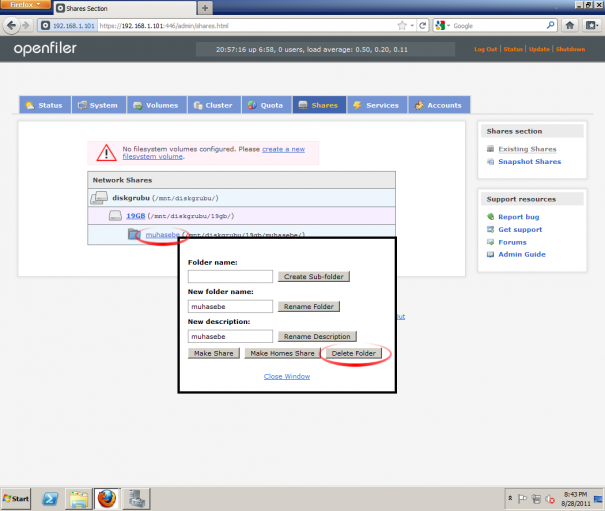Launch PowerShell from the taskbar
605x511 pixels.
click(50, 499)
